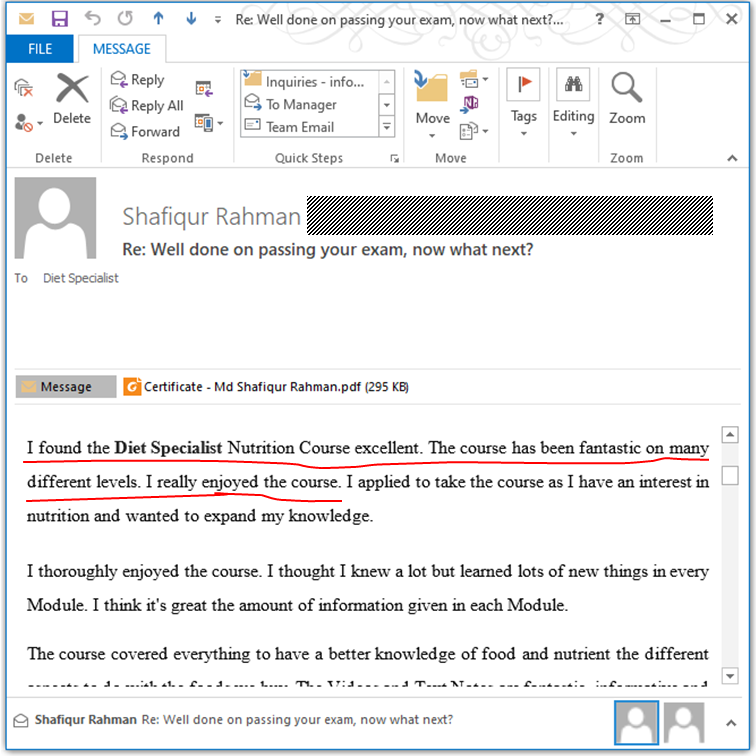Expand the Quick Steps gallery more arrow

(x=387, y=127)
